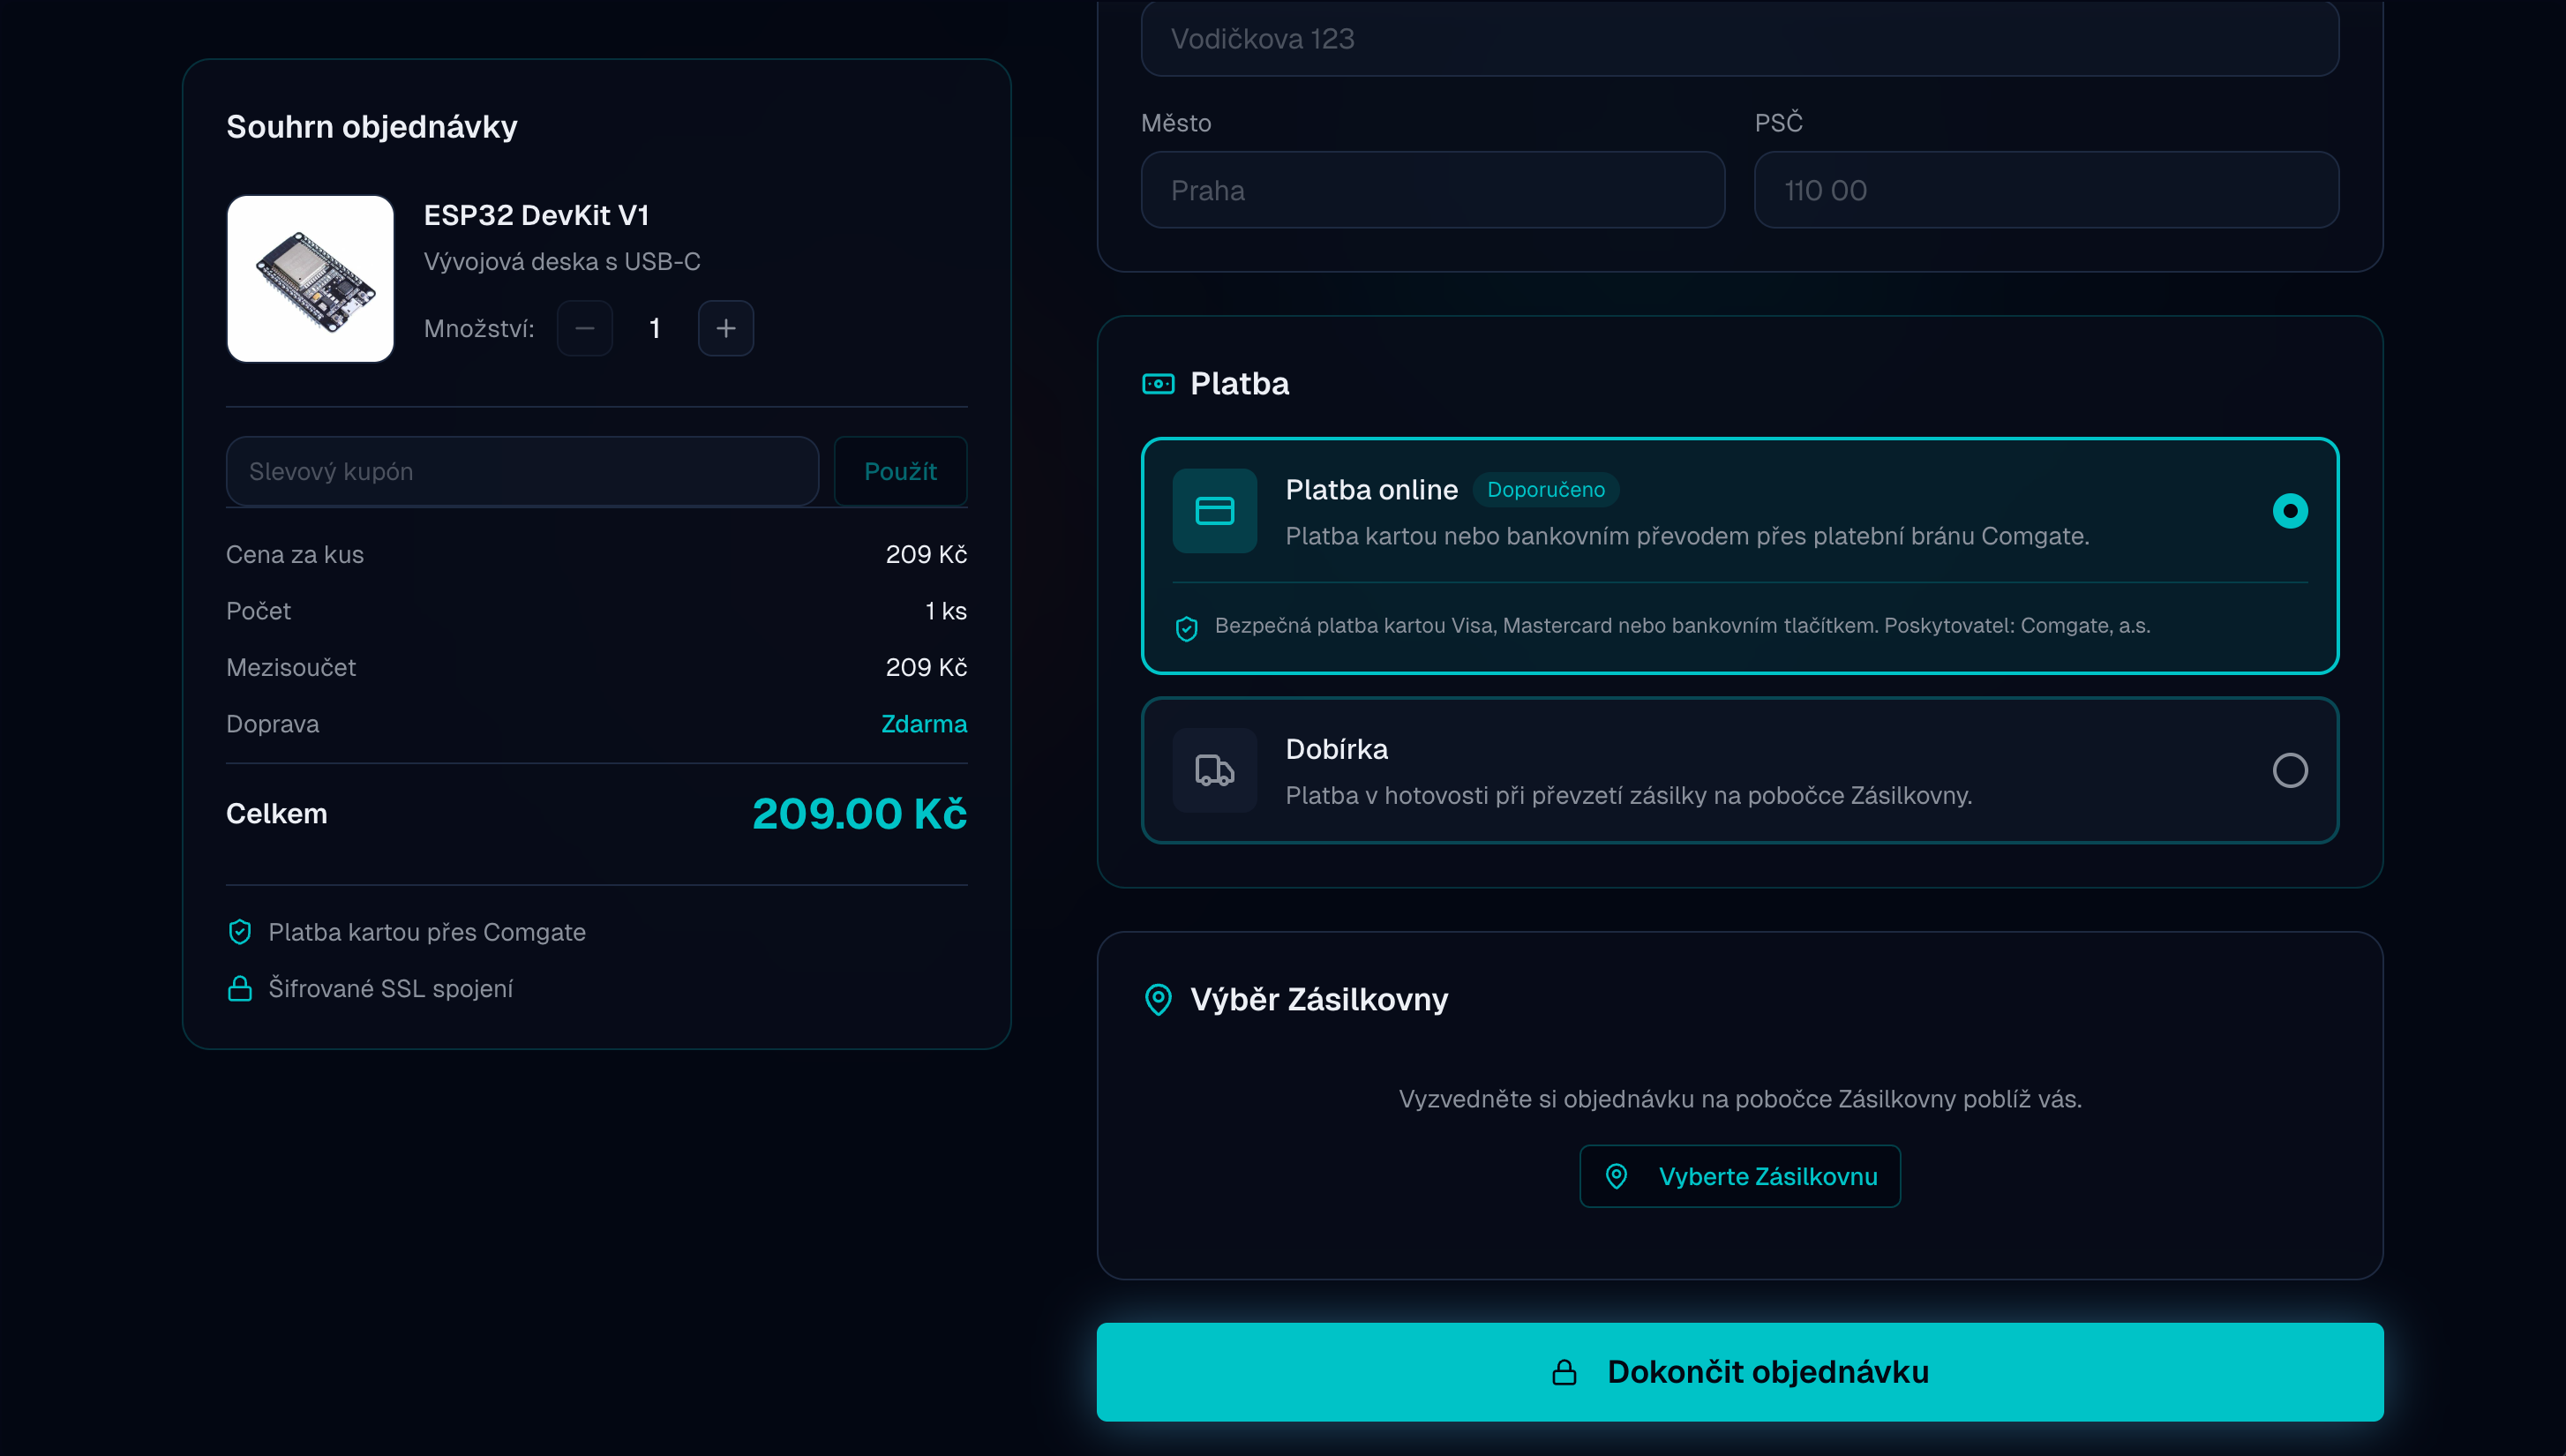Viewport: 2566px width, 1456px height.
Task: Open the Vyberte Zásilkovnu pickup selector
Action: 1740,1176
